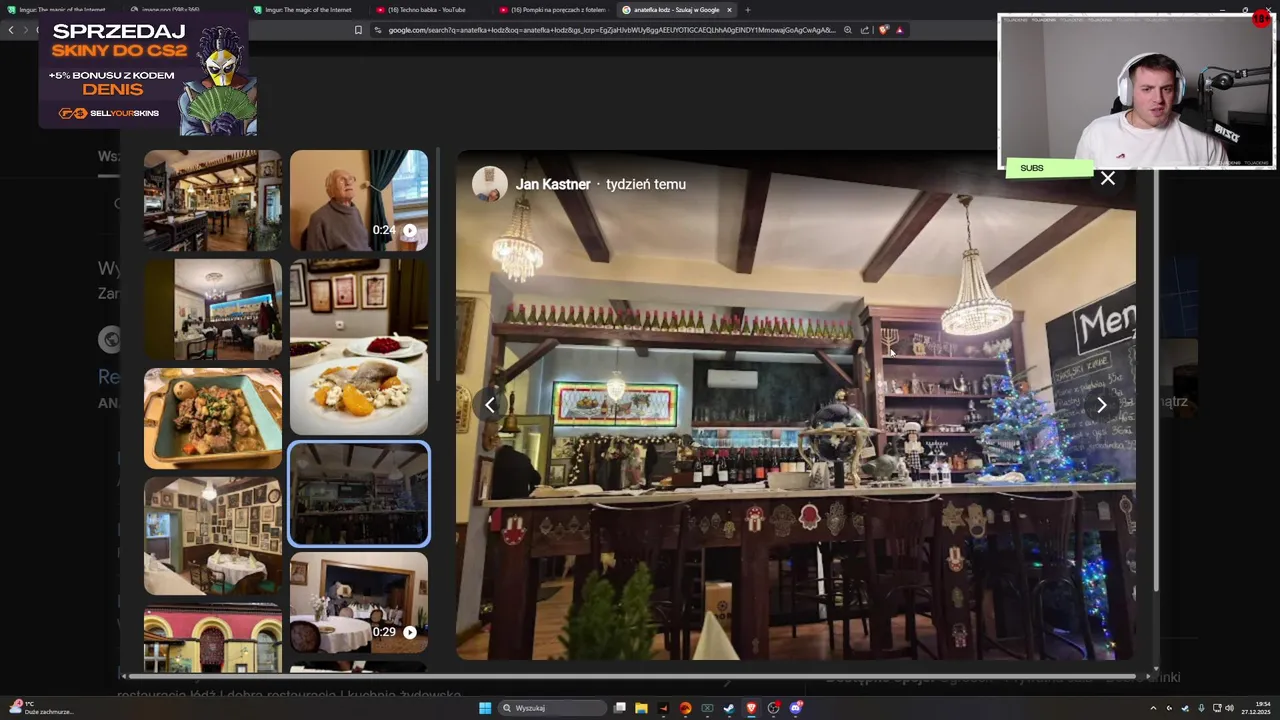The width and height of the screenshot is (1280, 720).
Task: Open Steam from the taskbar
Action: (x=729, y=708)
